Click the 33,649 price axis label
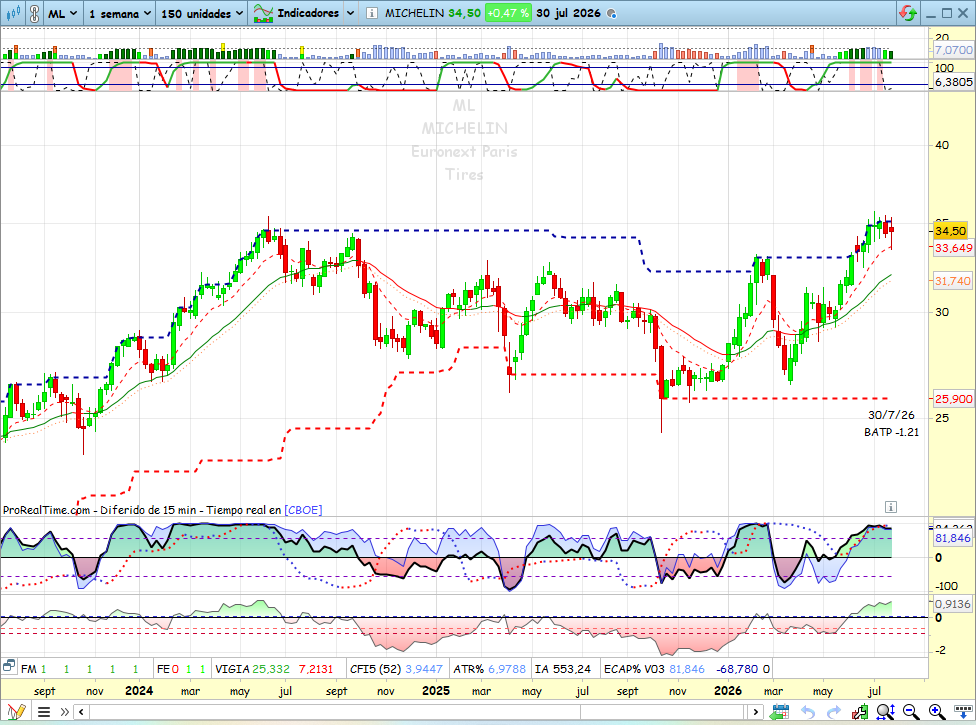The width and height of the screenshot is (976, 725). click(x=953, y=248)
